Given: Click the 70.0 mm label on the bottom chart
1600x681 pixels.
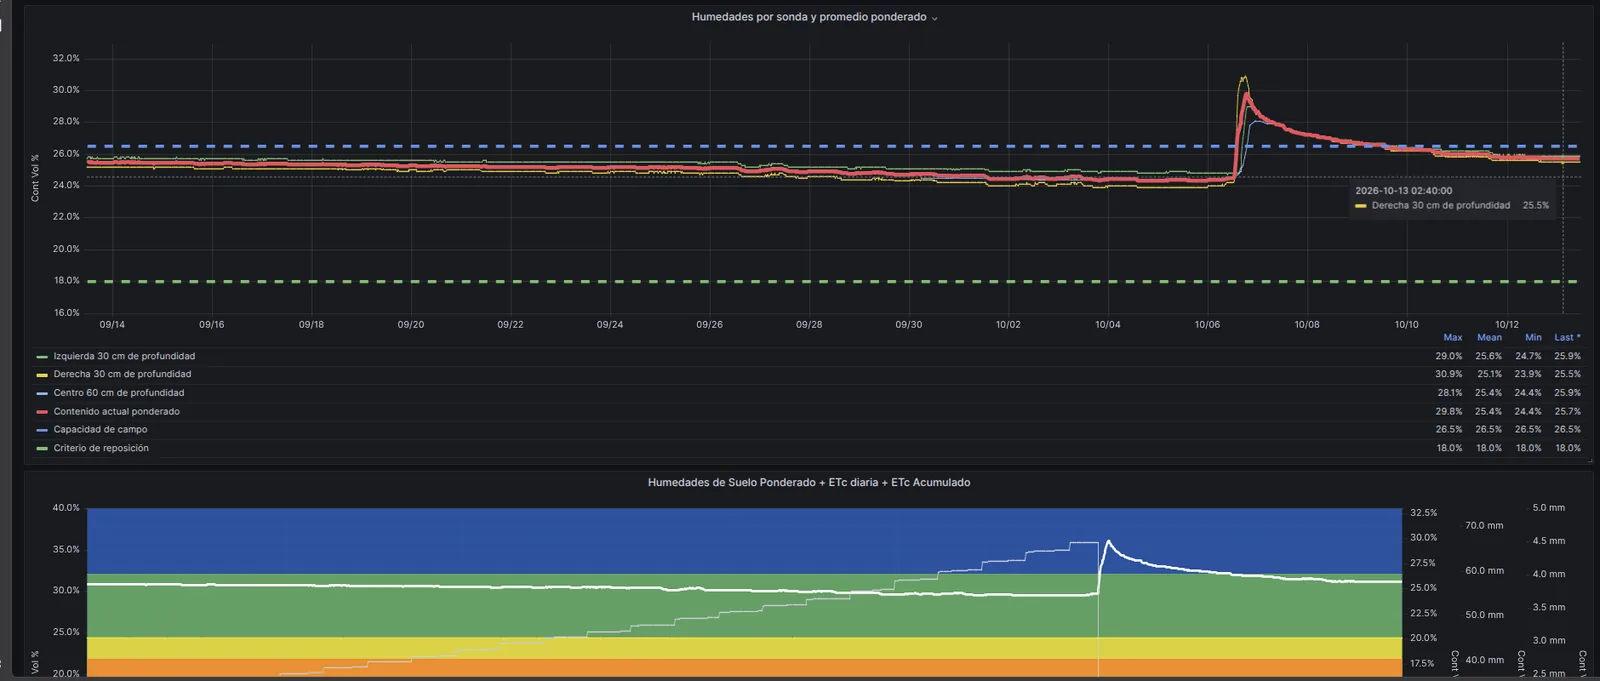Looking at the screenshot, I should [x=1484, y=526].
